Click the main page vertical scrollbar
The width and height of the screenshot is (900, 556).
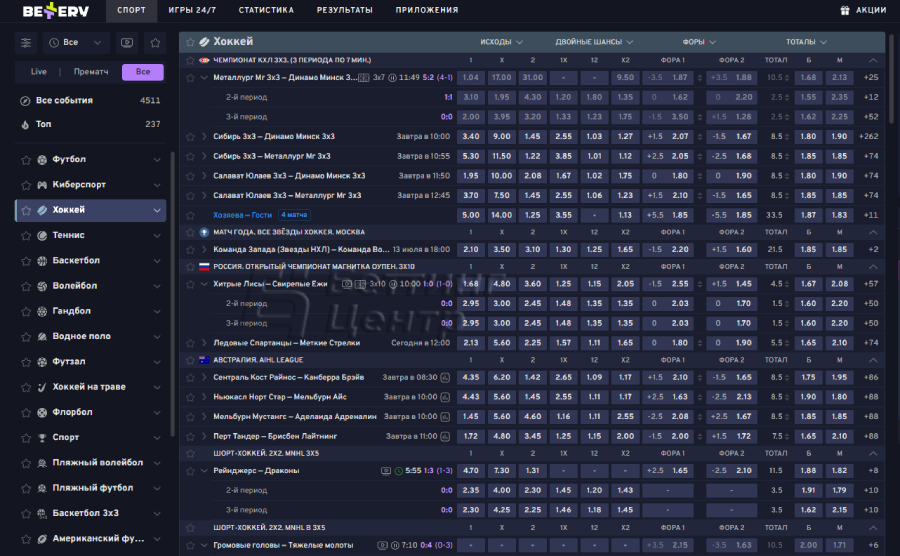click(891, 77)
